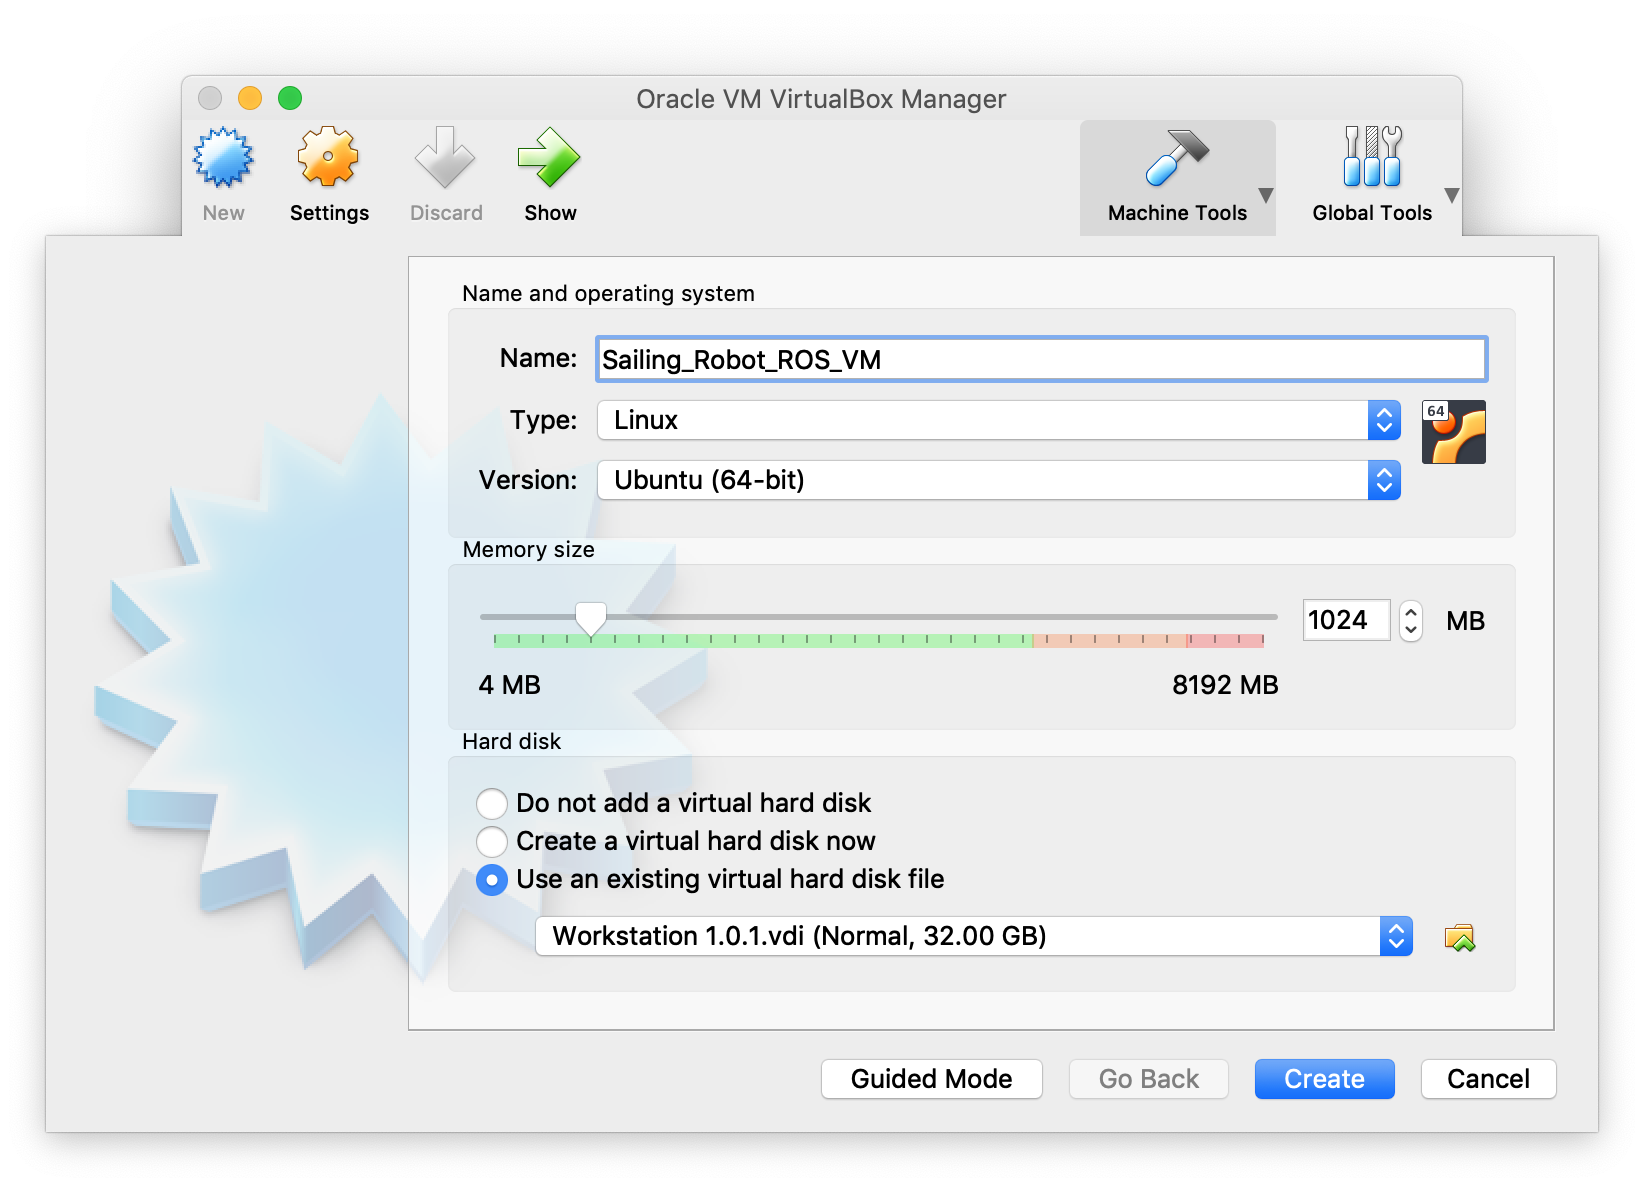Select 'Do not add a virtual hard disk'

[x=673, y=803]
